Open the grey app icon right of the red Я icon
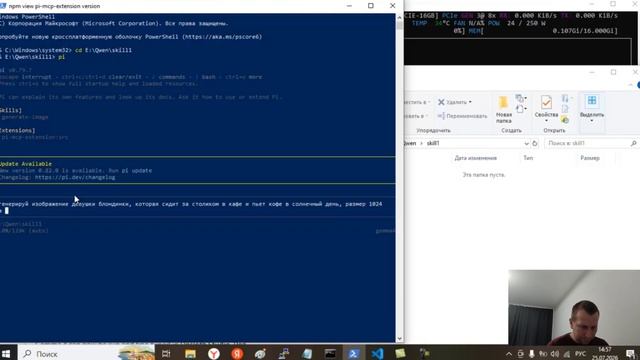Image resolution: width=640 pixels, height=360 pixels. tap(260, 353)
